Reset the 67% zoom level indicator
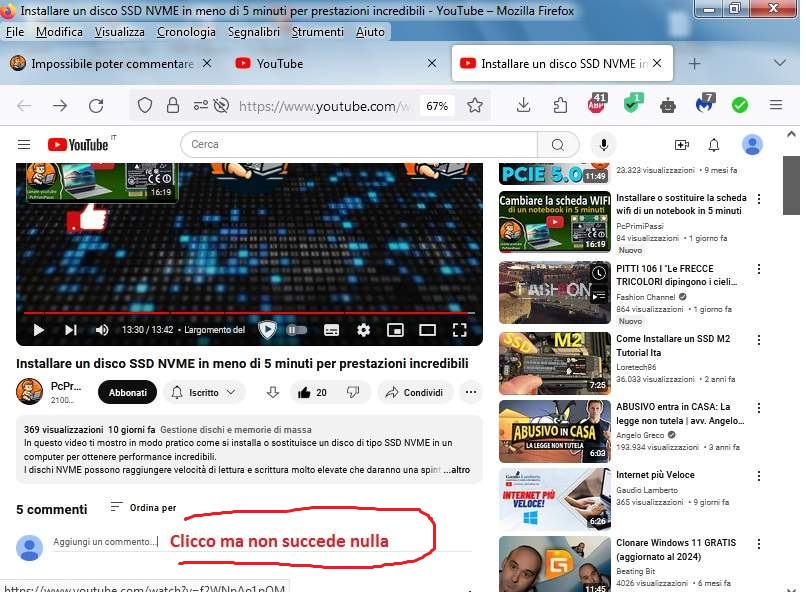 pyautogui.click(x=437, y=106)
